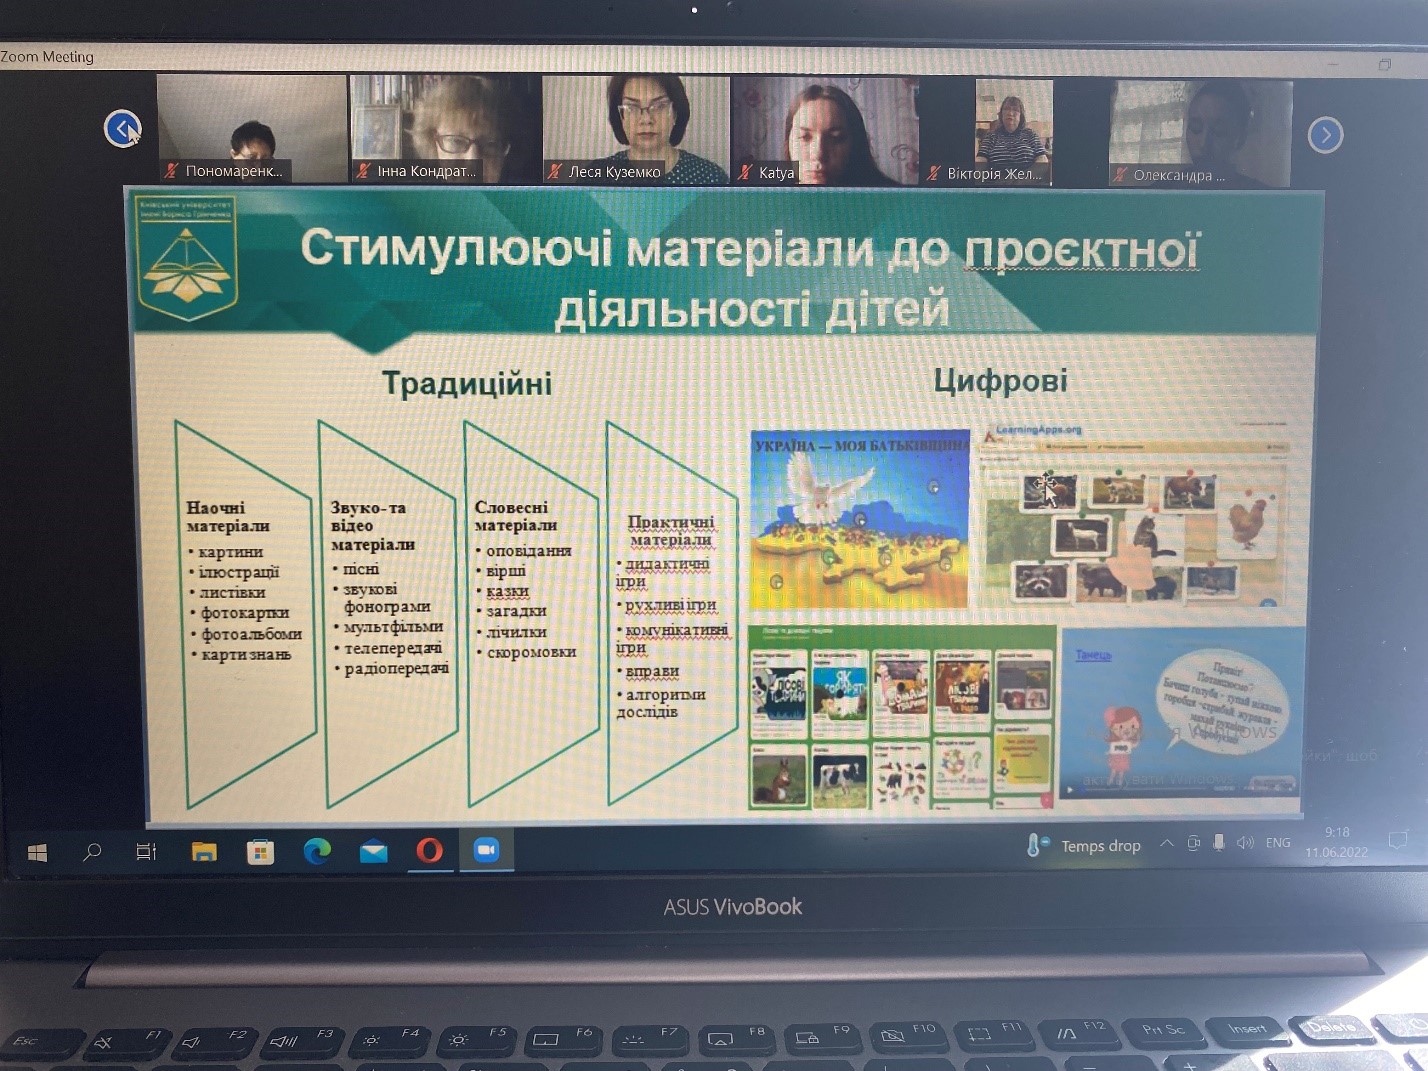
Task: Click the Танець link on the slide
Action: (1093, 655)
